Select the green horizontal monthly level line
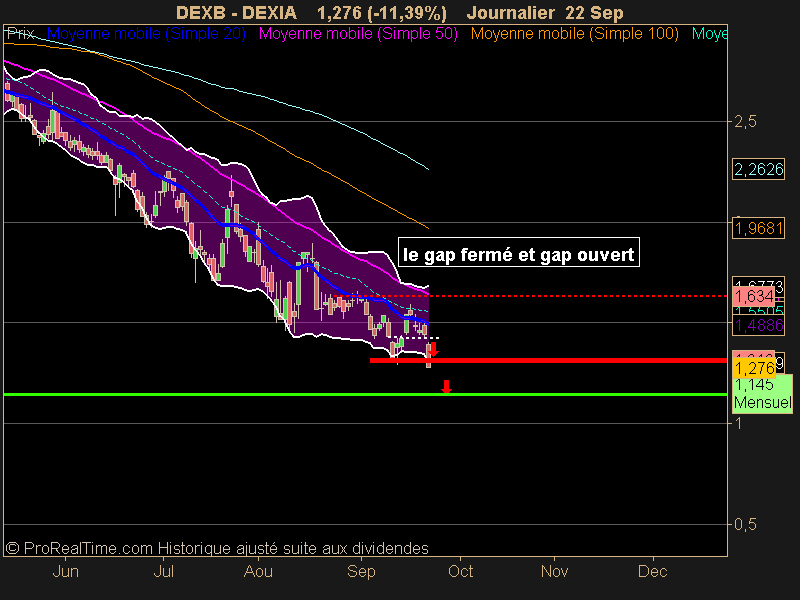 coord(365,394)
